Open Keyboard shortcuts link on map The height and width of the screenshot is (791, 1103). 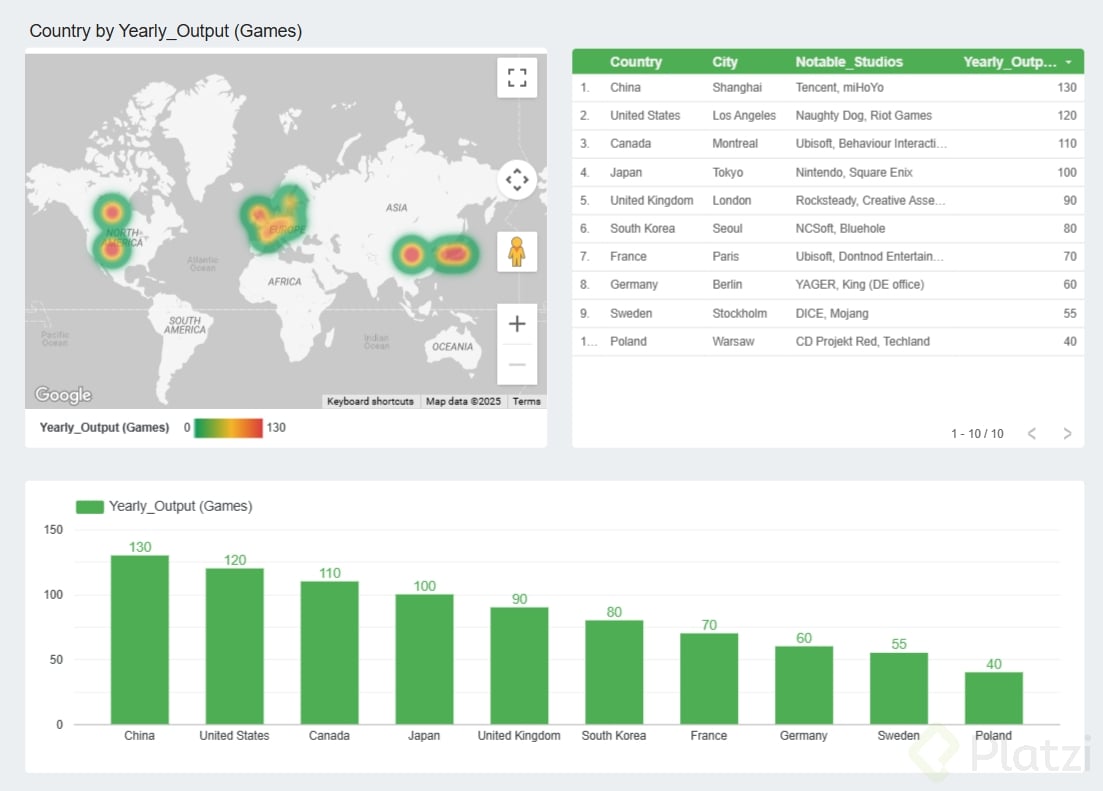(x=370, y=401)
